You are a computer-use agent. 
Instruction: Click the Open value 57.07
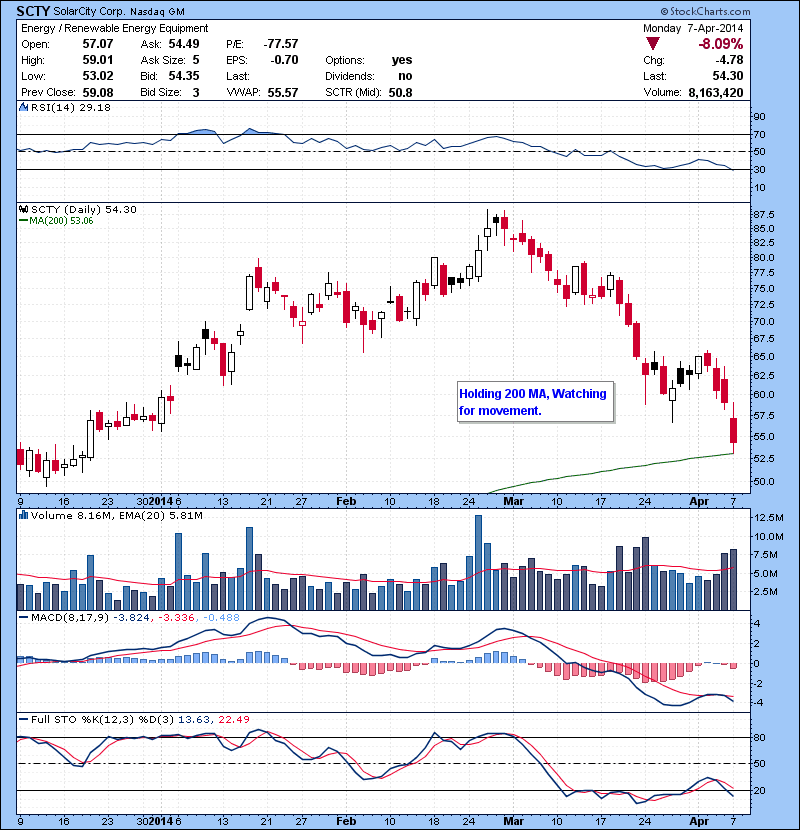pyautogui.click(x=98, y=44)
